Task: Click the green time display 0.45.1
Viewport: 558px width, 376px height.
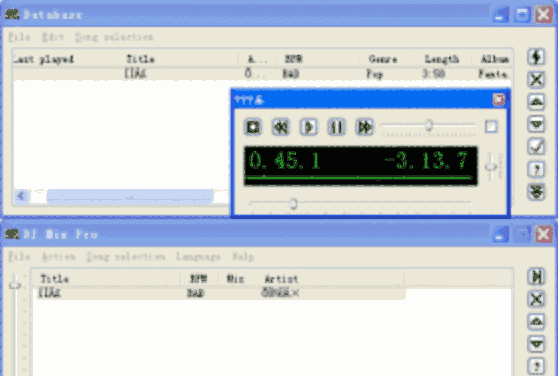Action: (x=284, y=160)
